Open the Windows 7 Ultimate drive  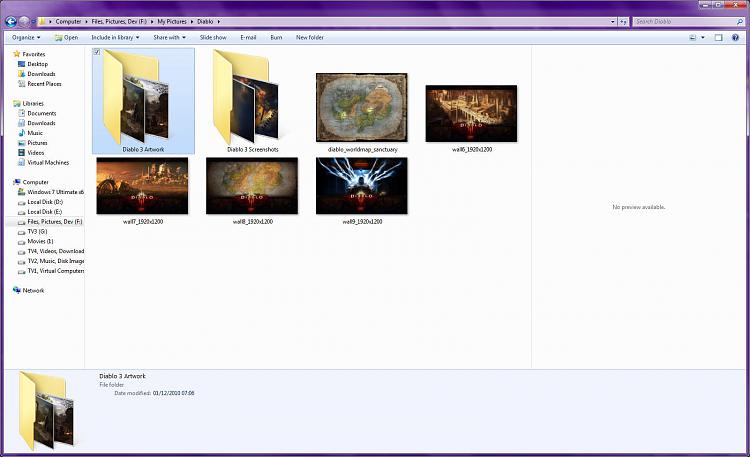click(51, 192)
